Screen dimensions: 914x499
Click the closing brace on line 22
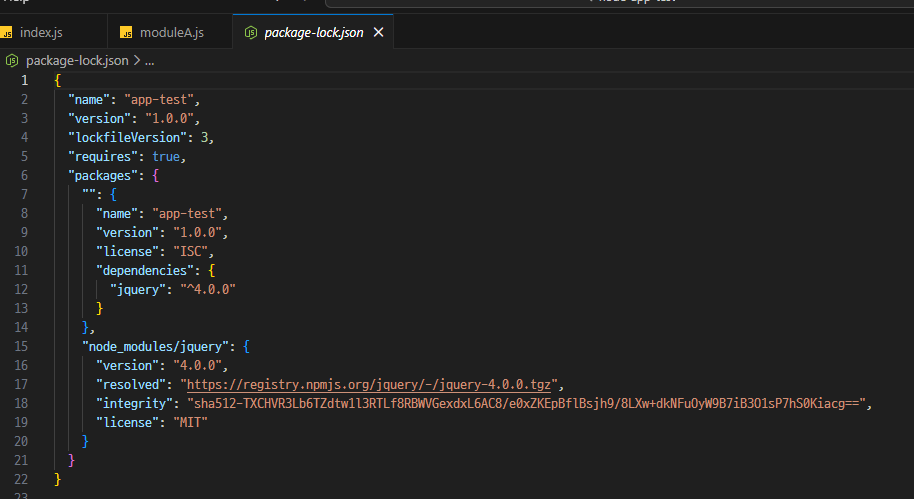tap(57, 479)
